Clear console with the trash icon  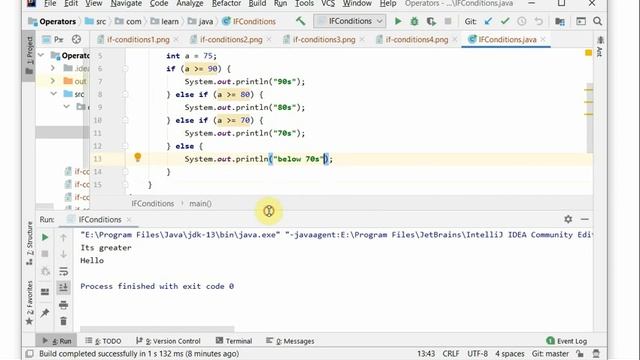[x=63, y=321]
